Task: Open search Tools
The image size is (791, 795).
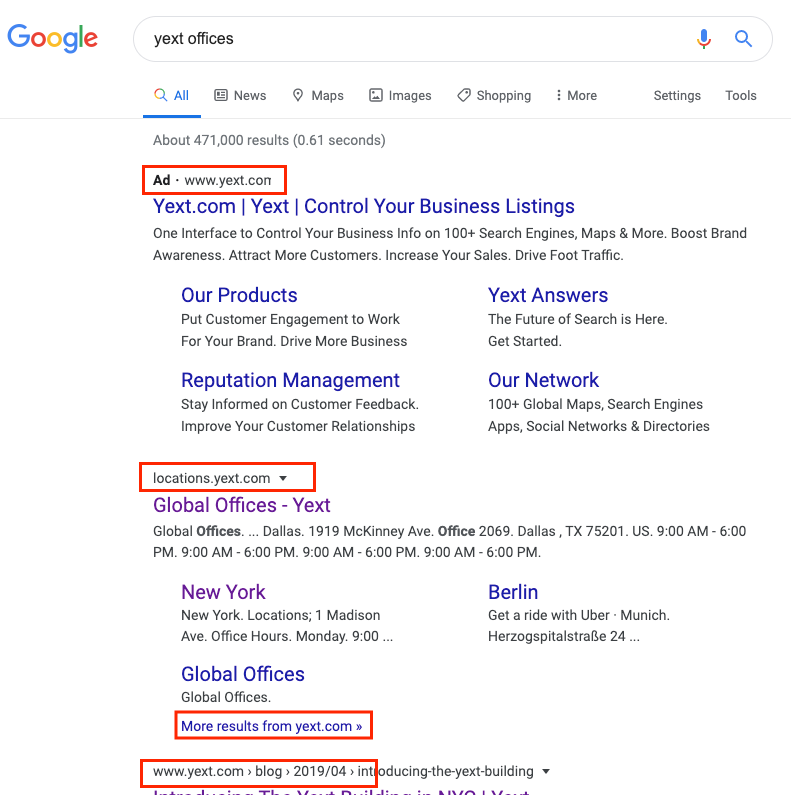Action: (x=741, y=95)
